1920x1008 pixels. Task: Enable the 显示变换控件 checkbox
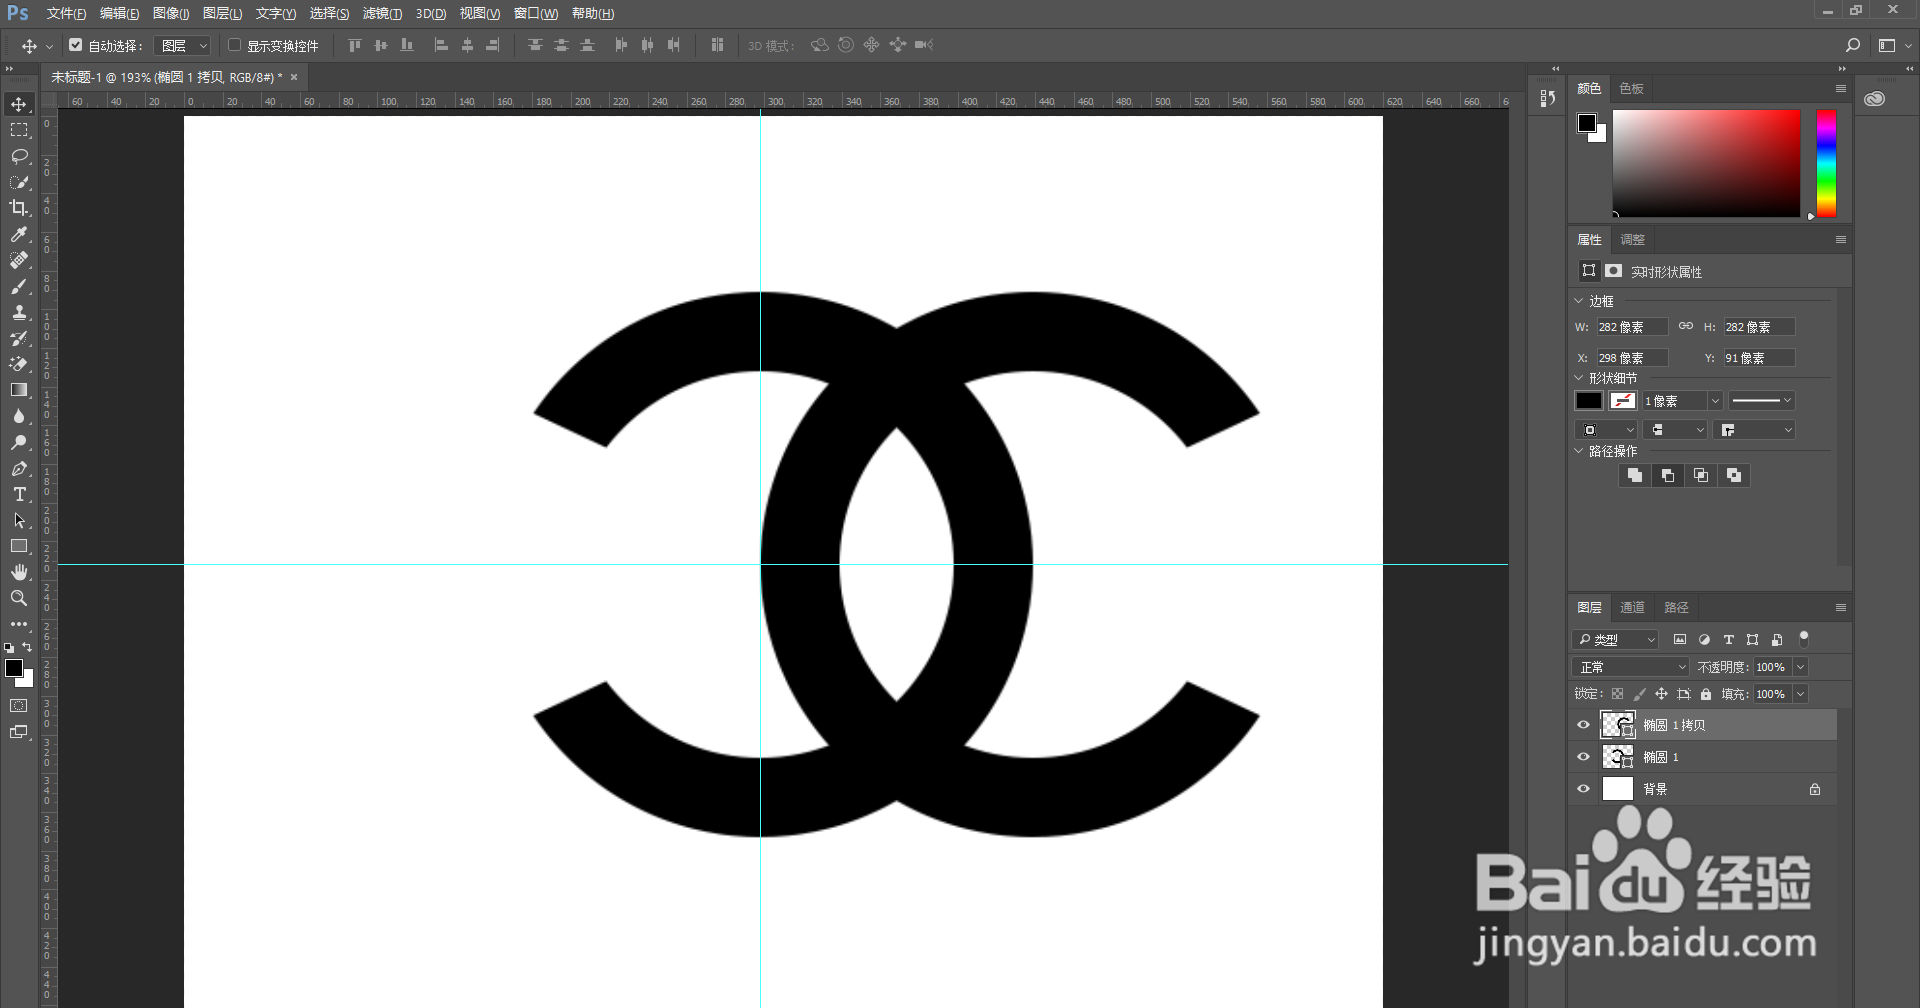point(234,45)
